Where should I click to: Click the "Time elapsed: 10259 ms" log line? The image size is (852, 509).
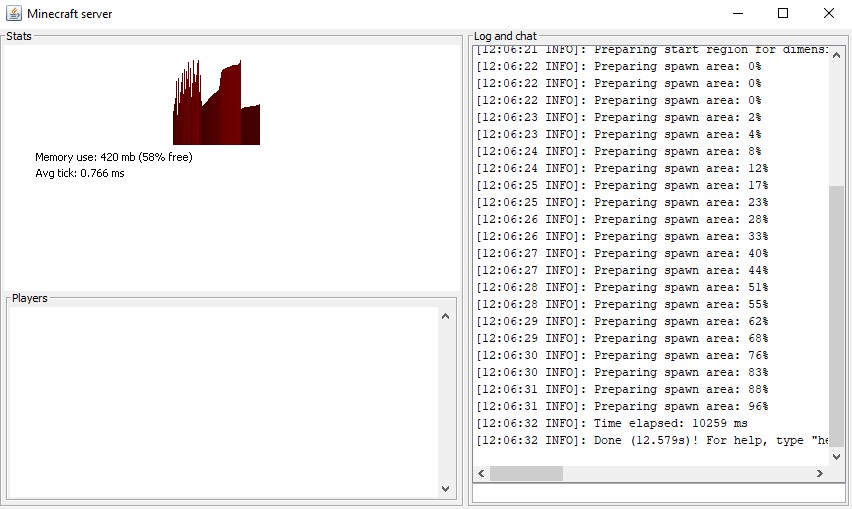[x=612, y=423]
